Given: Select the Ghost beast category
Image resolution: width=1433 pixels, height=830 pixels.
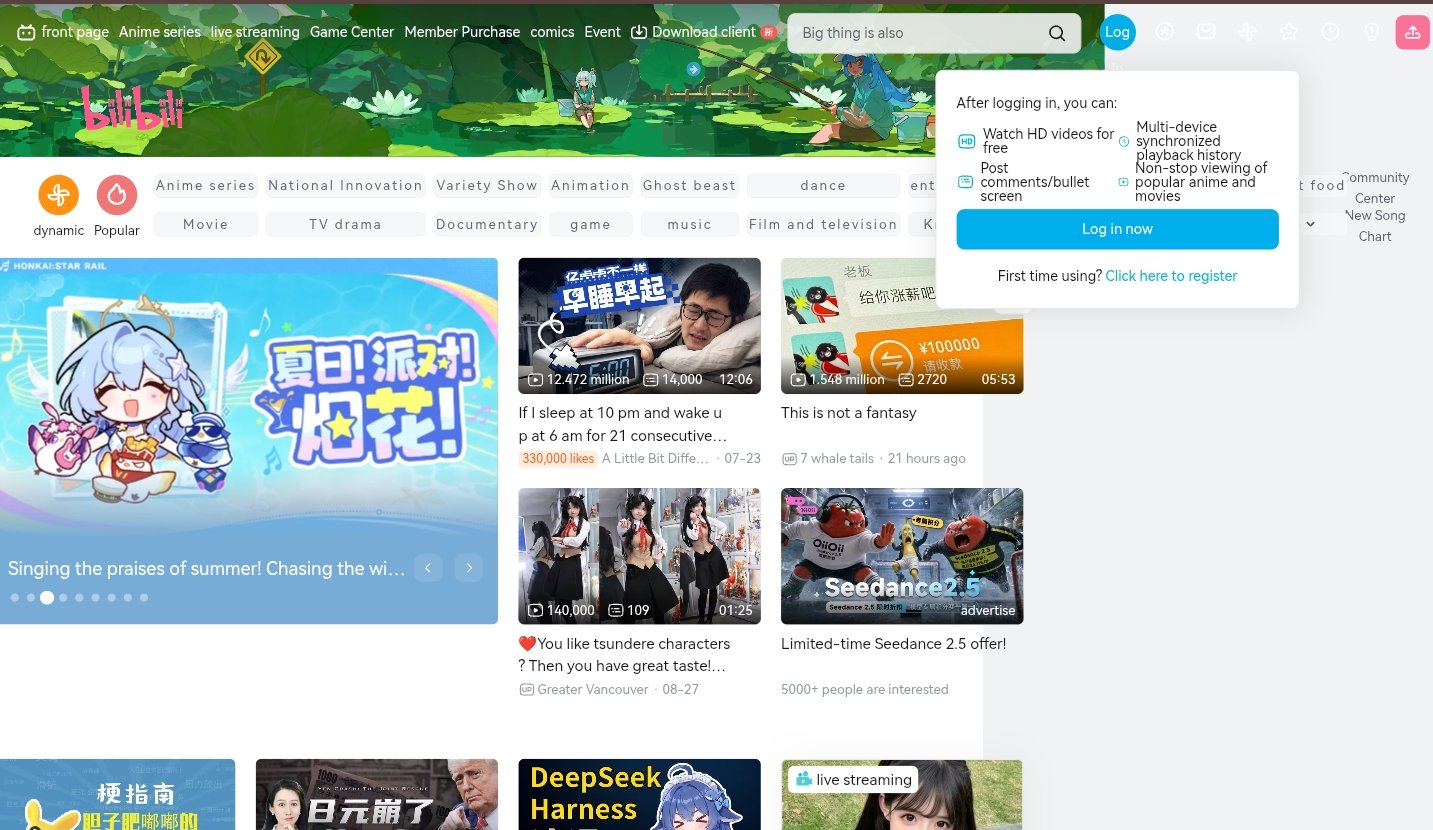Looking at the screenshot, I should (x=689, y=185).
